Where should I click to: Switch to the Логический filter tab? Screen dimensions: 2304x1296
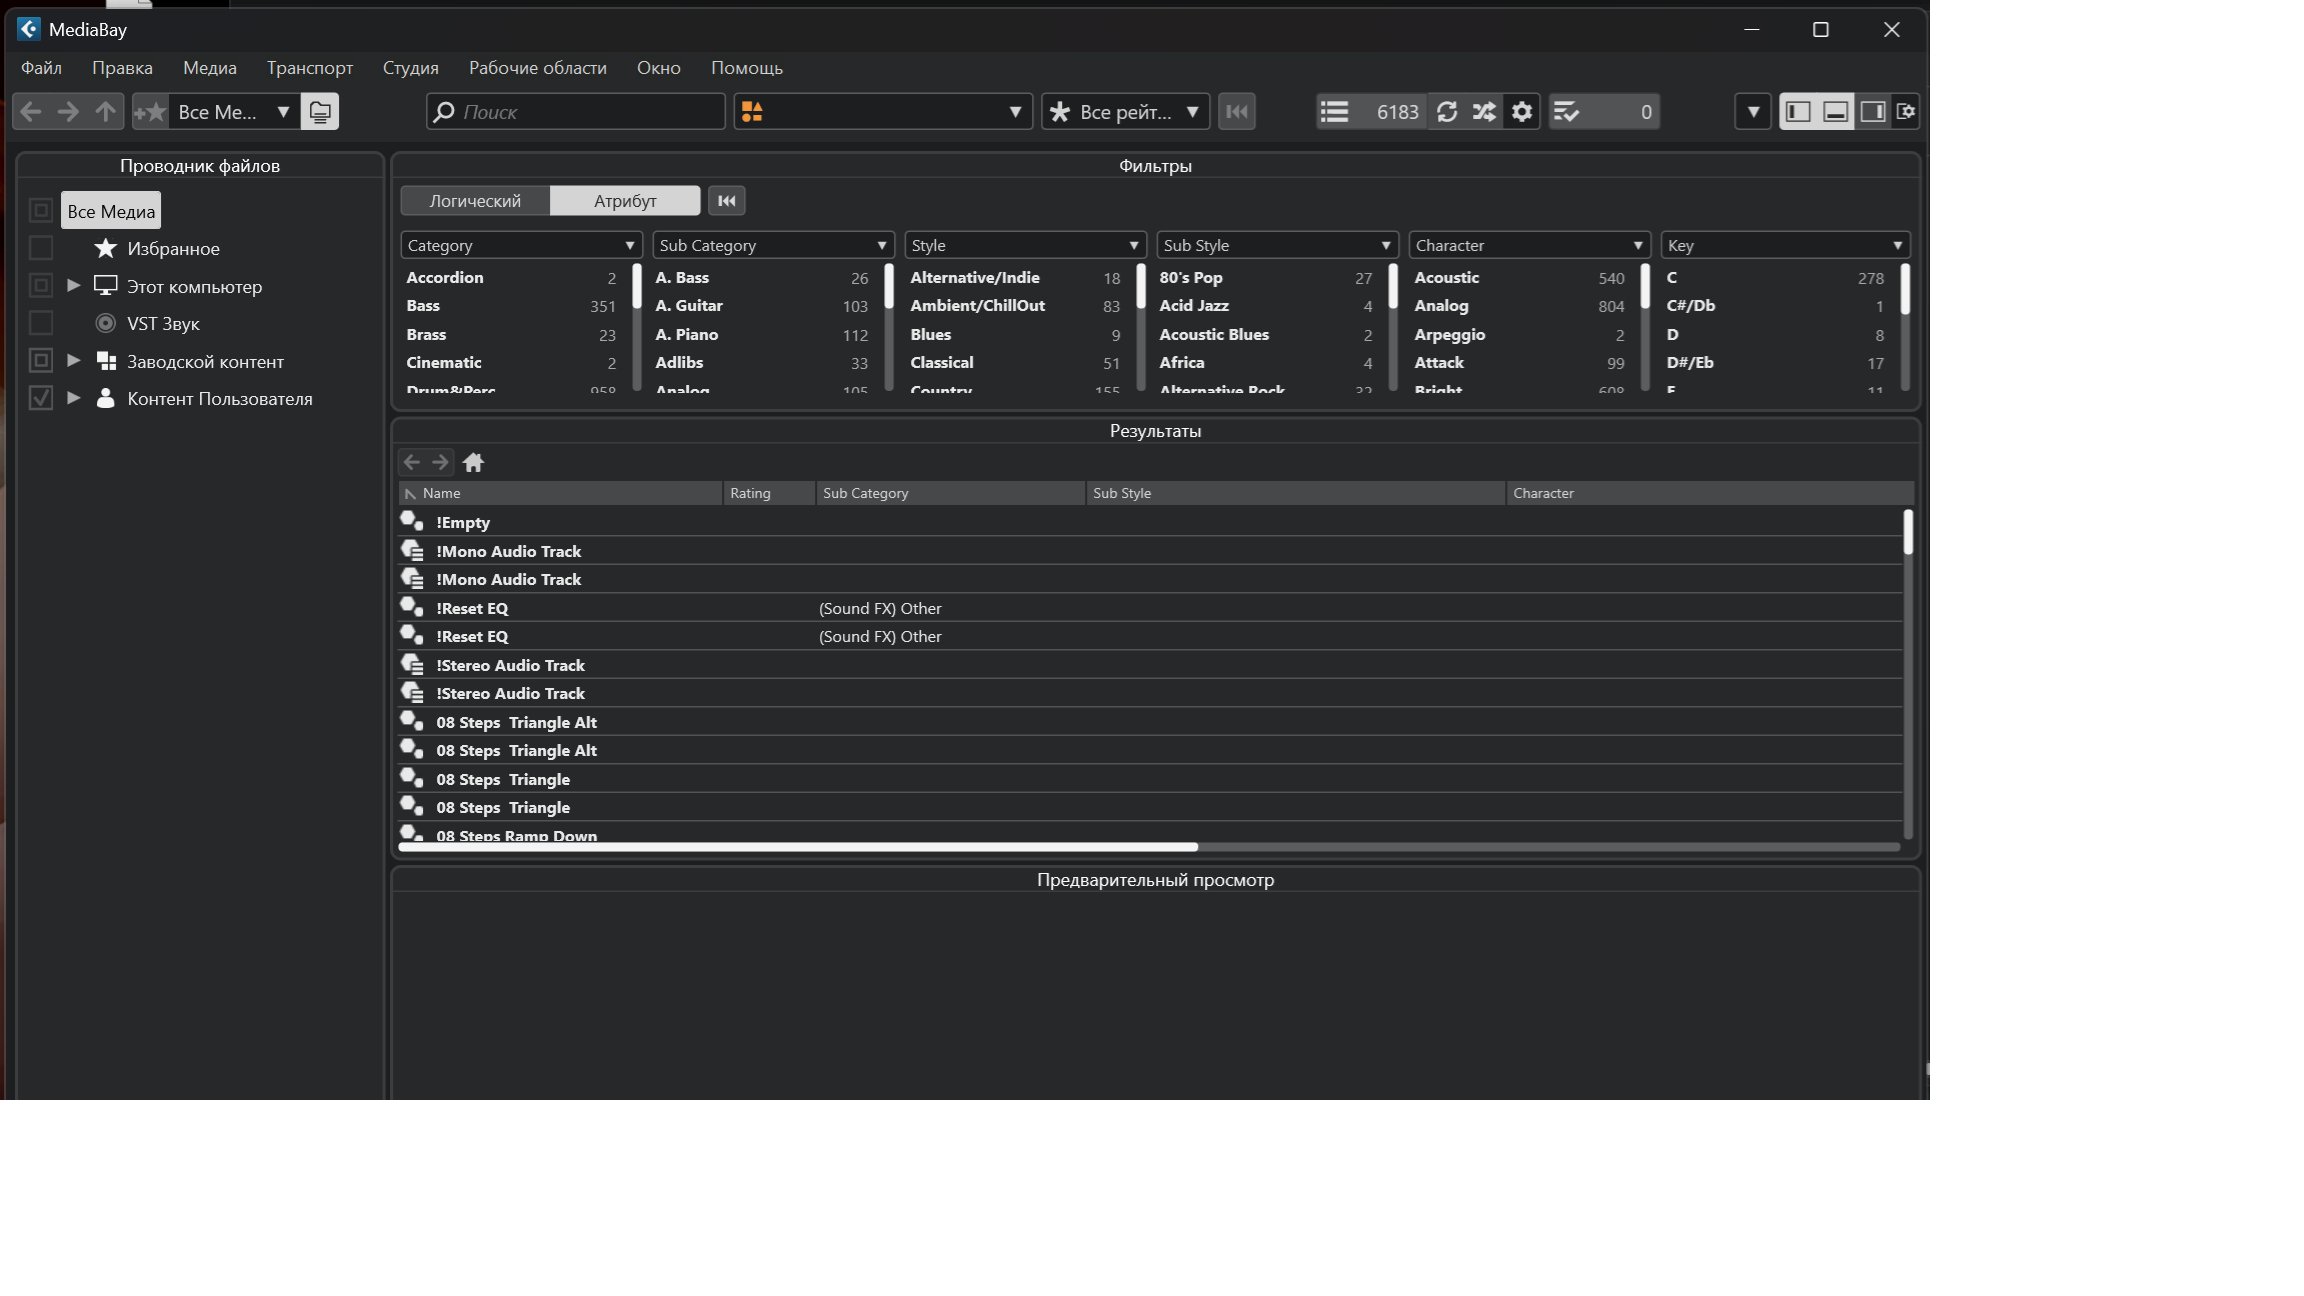click(475, 201)
